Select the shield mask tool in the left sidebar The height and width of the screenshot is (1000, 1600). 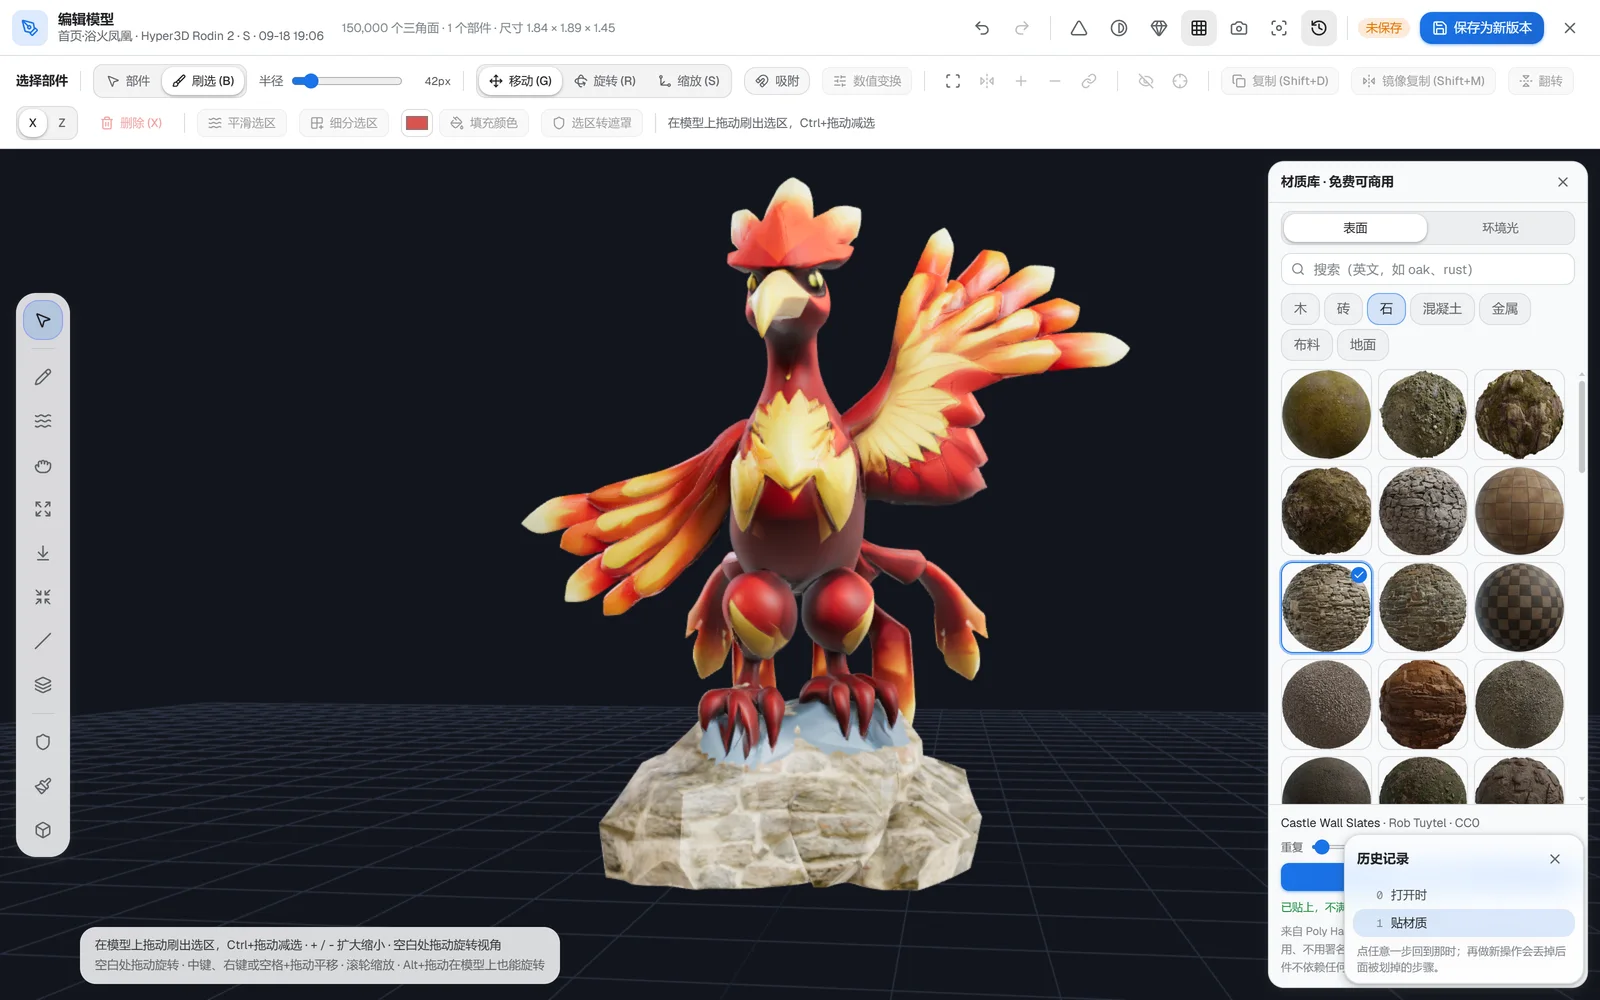43,742
